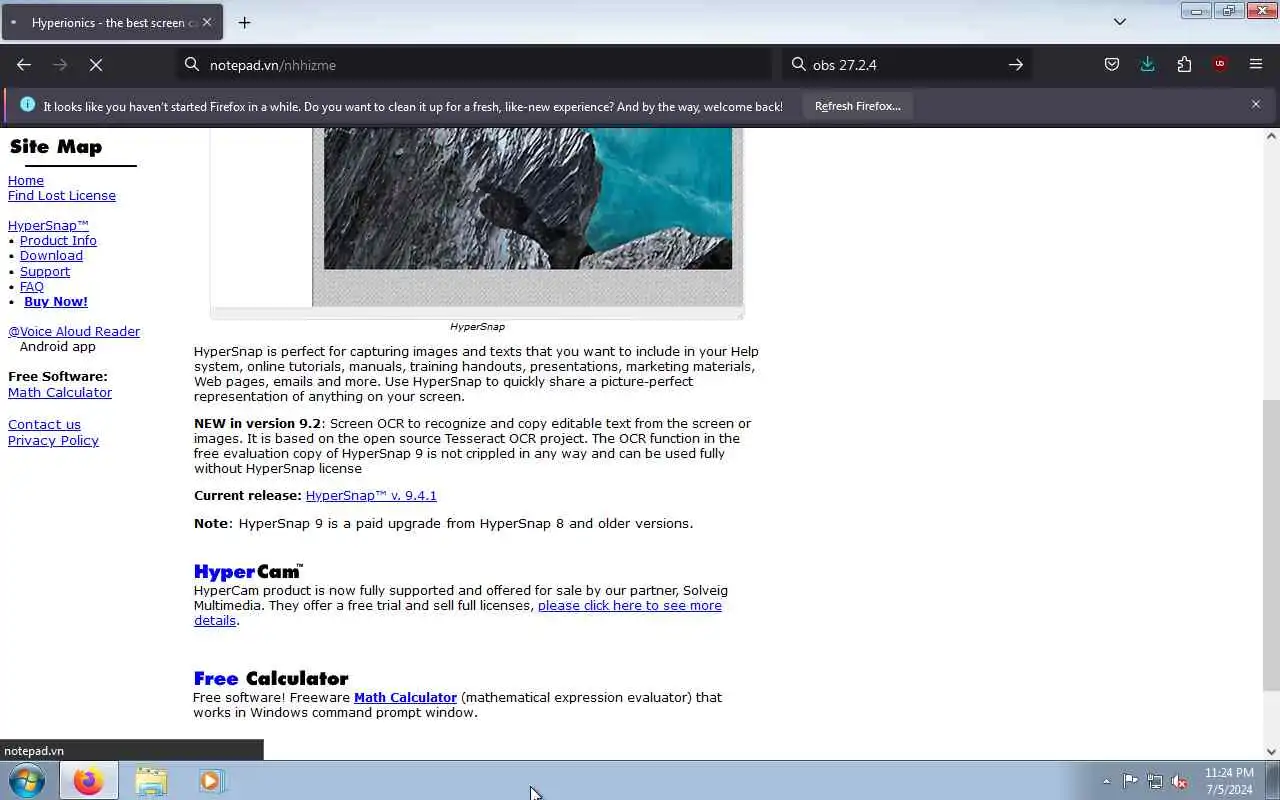
Task: Follow the please click here to see more link
Action: [629, 606]
